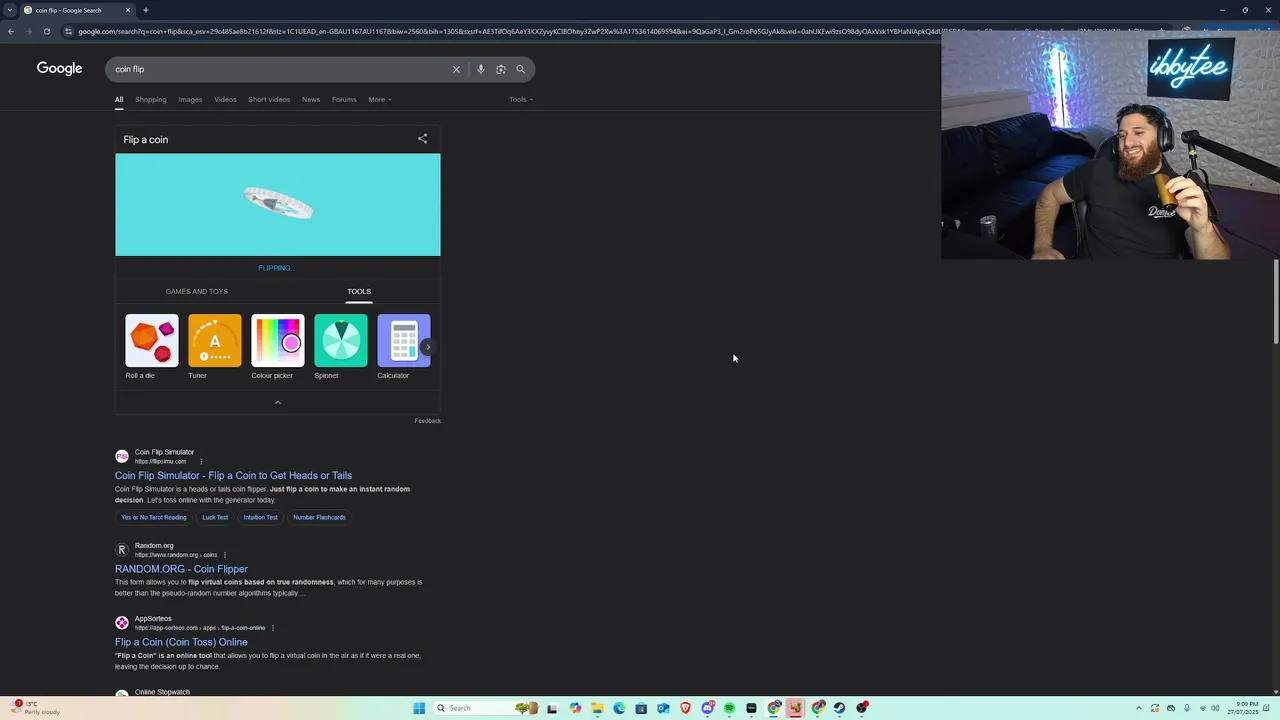Screen dimensions: 1280x720
Task: Reload the page in the browser
Action: click(46, 31)
